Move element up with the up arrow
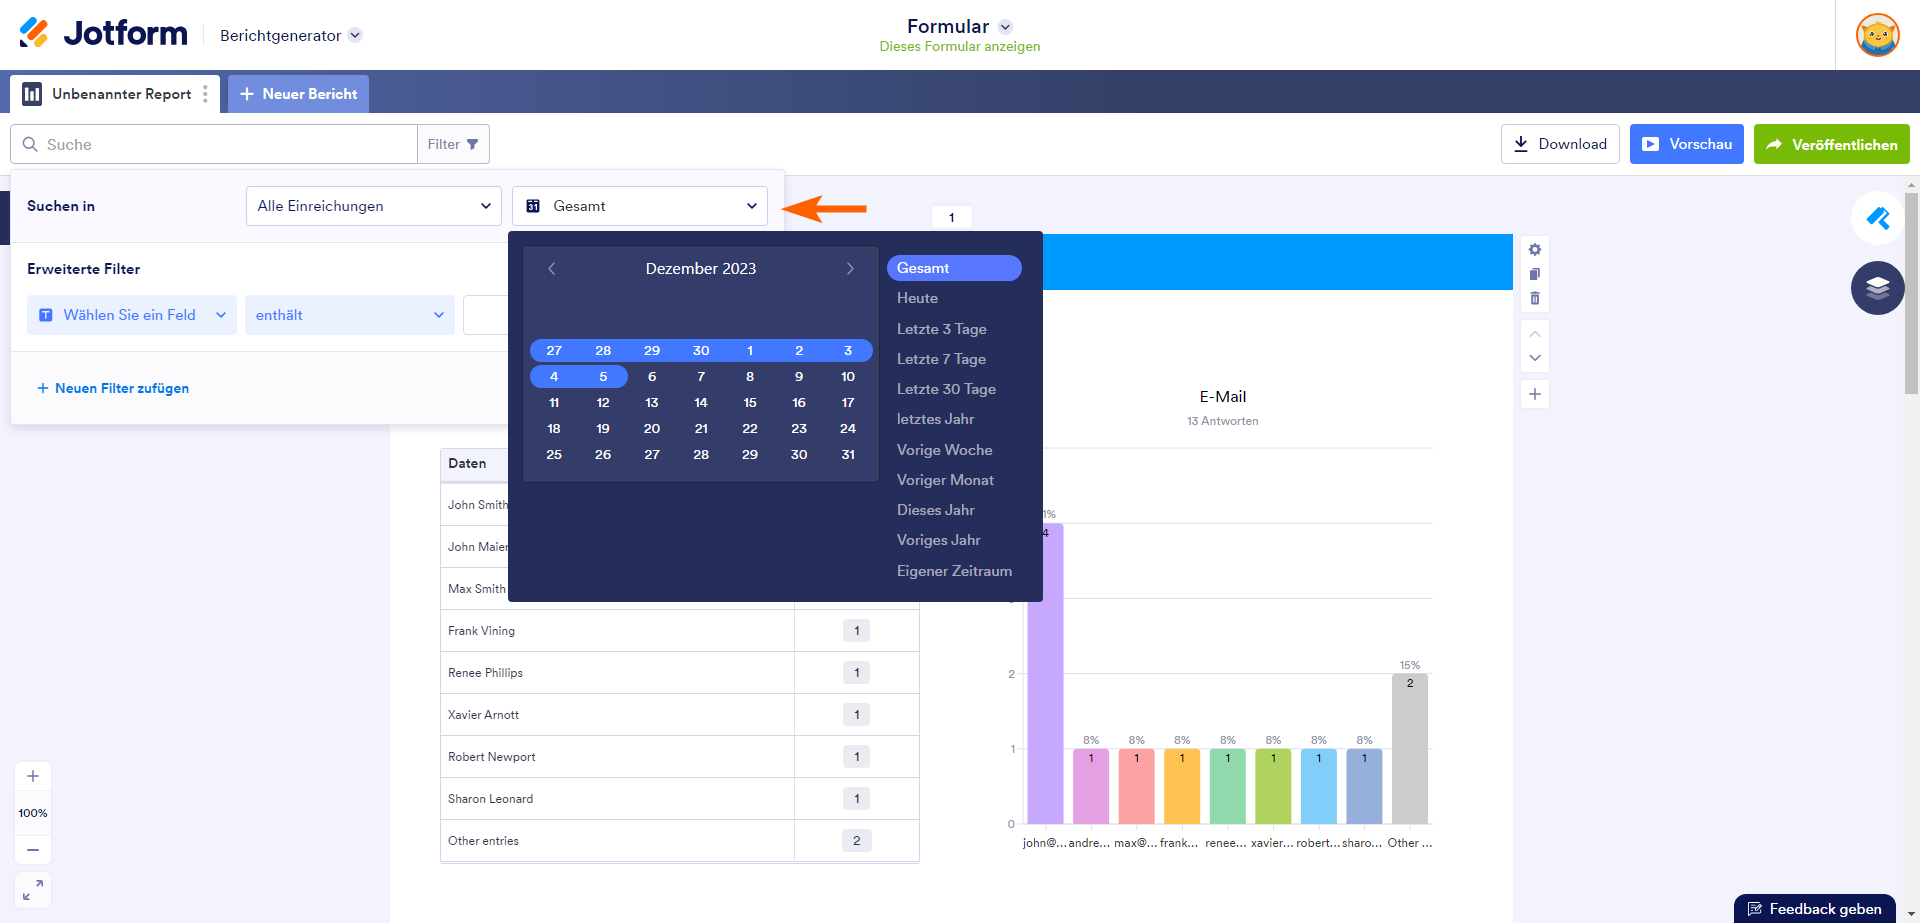 click(x=1535, y=334)
